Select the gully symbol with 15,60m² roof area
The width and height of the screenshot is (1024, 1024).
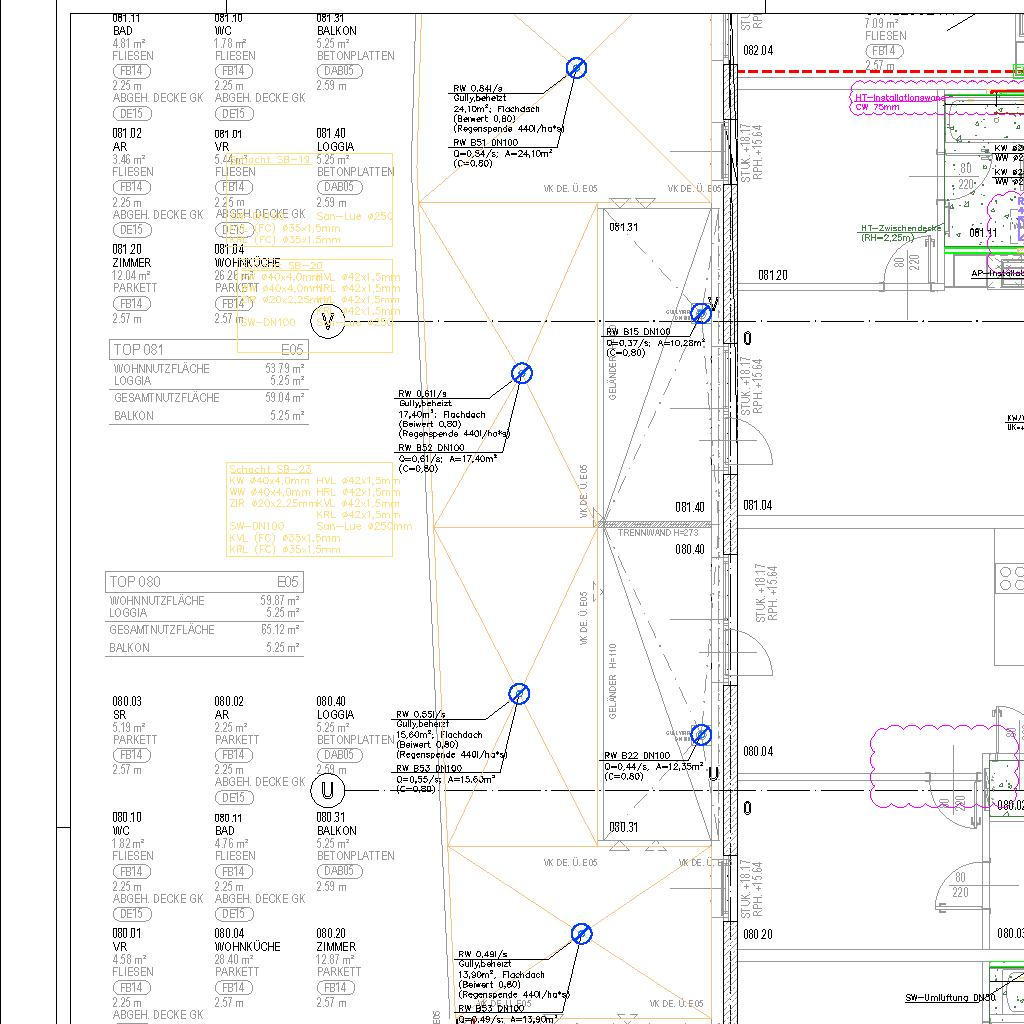pos(518,694)
